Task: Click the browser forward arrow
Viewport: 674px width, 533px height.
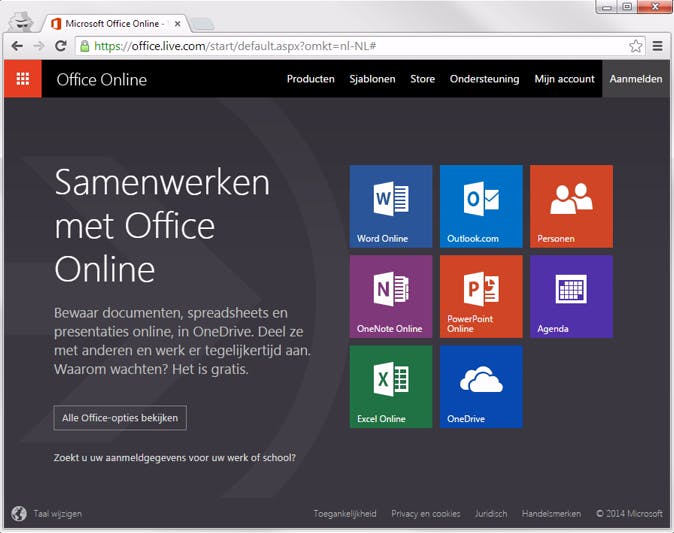Action: pyautogui.click(x=39, y=46)
